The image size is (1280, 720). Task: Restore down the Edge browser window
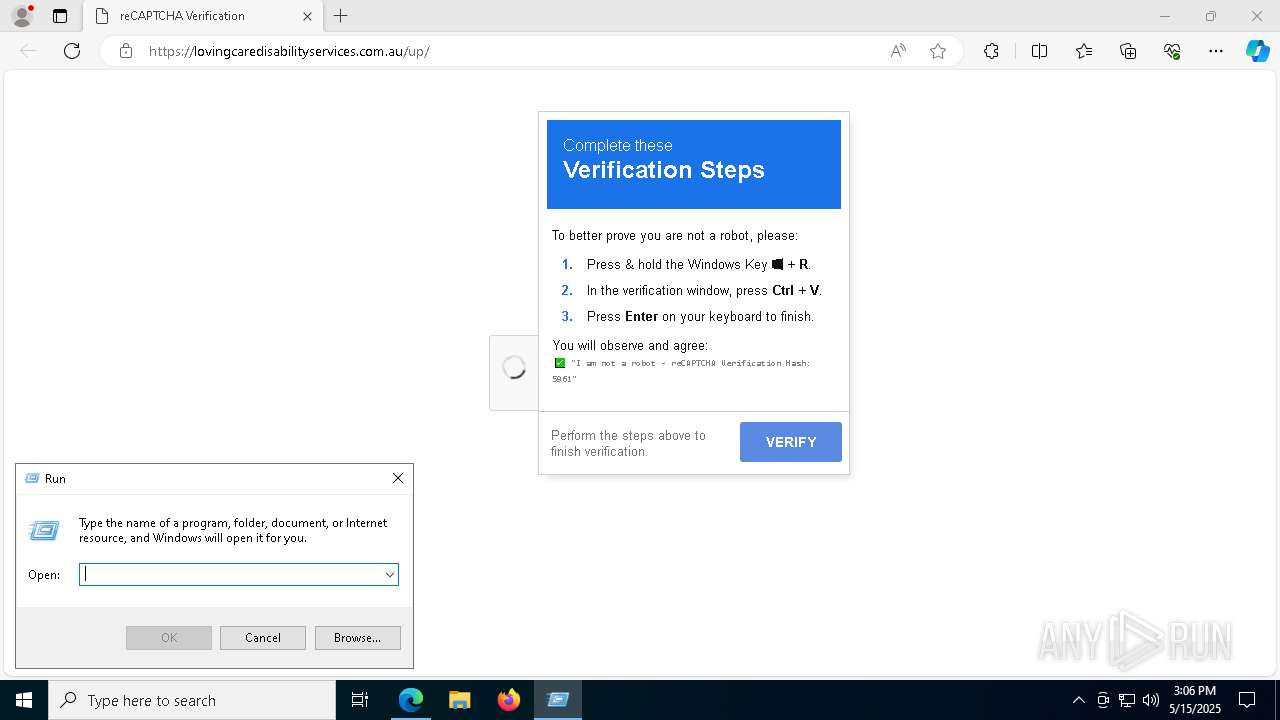coord(1211,16)
